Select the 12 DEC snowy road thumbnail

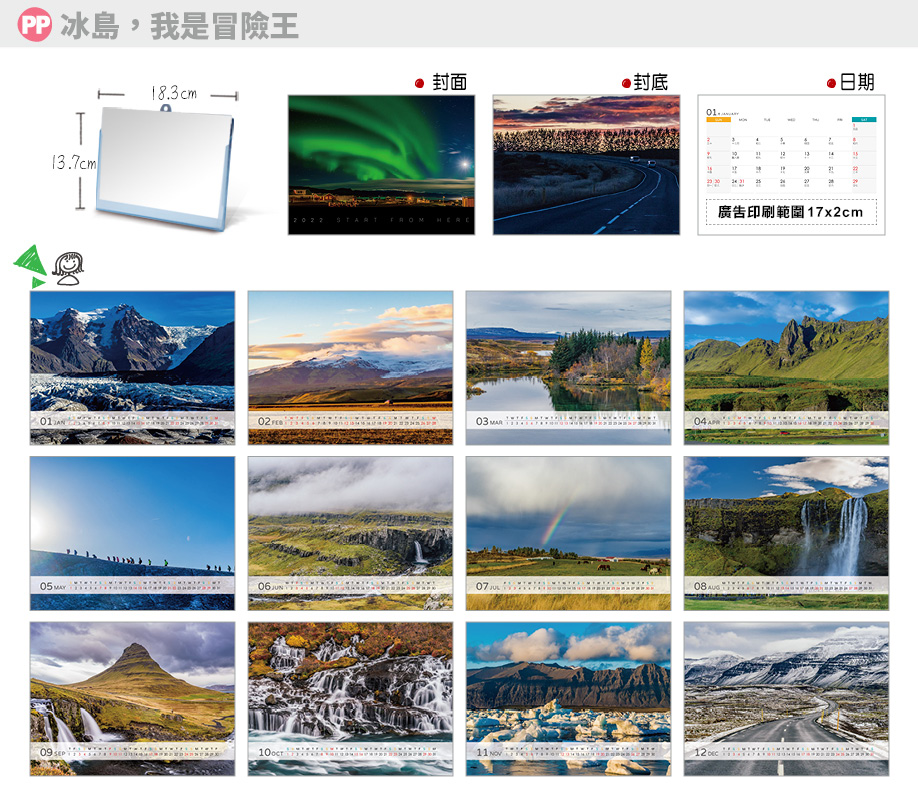786,698
